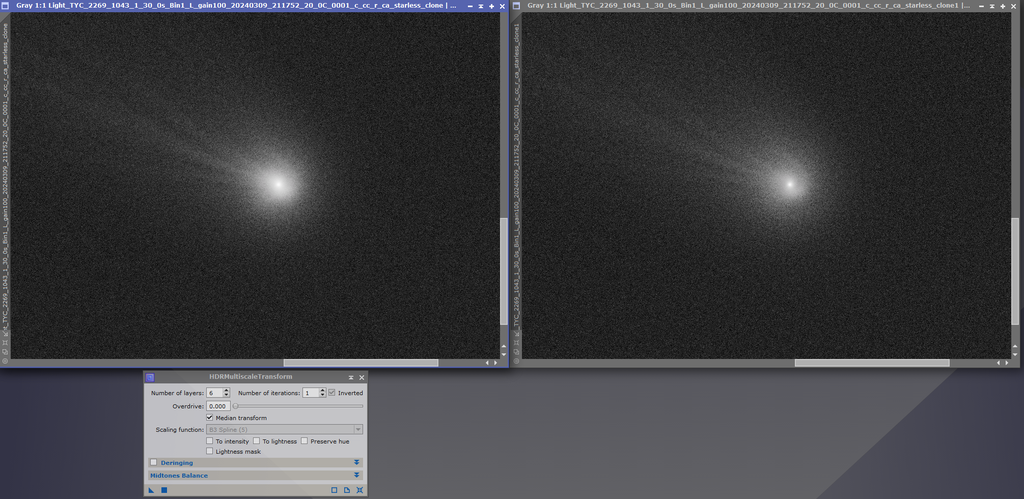
Task: Click scroll-right arrow in left window bottom bar
Action: pyautogui.click(x=495, y=362)
